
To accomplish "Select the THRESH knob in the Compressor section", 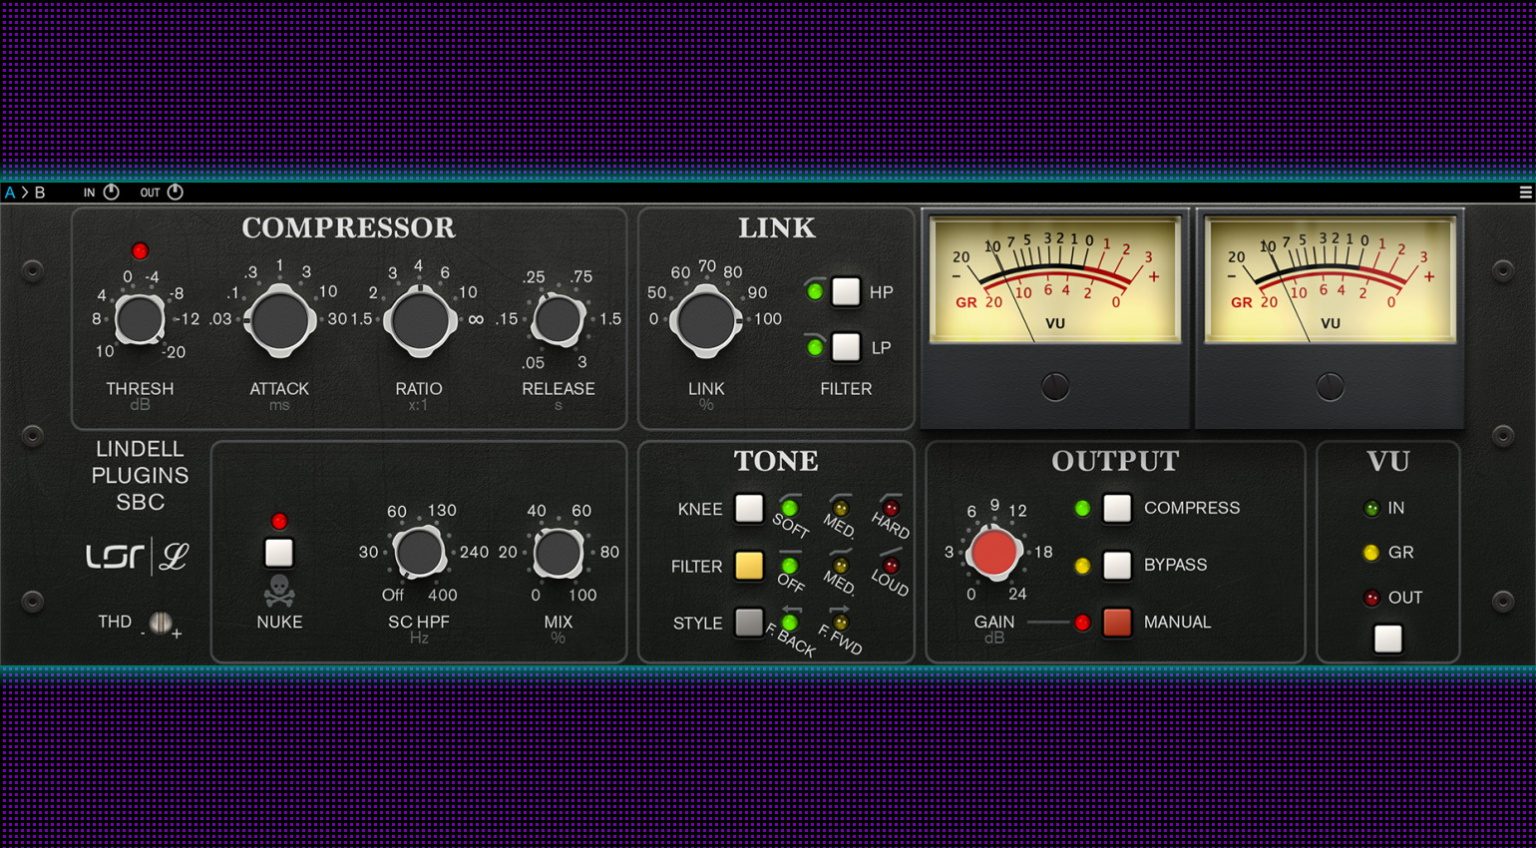I will 139,320.
